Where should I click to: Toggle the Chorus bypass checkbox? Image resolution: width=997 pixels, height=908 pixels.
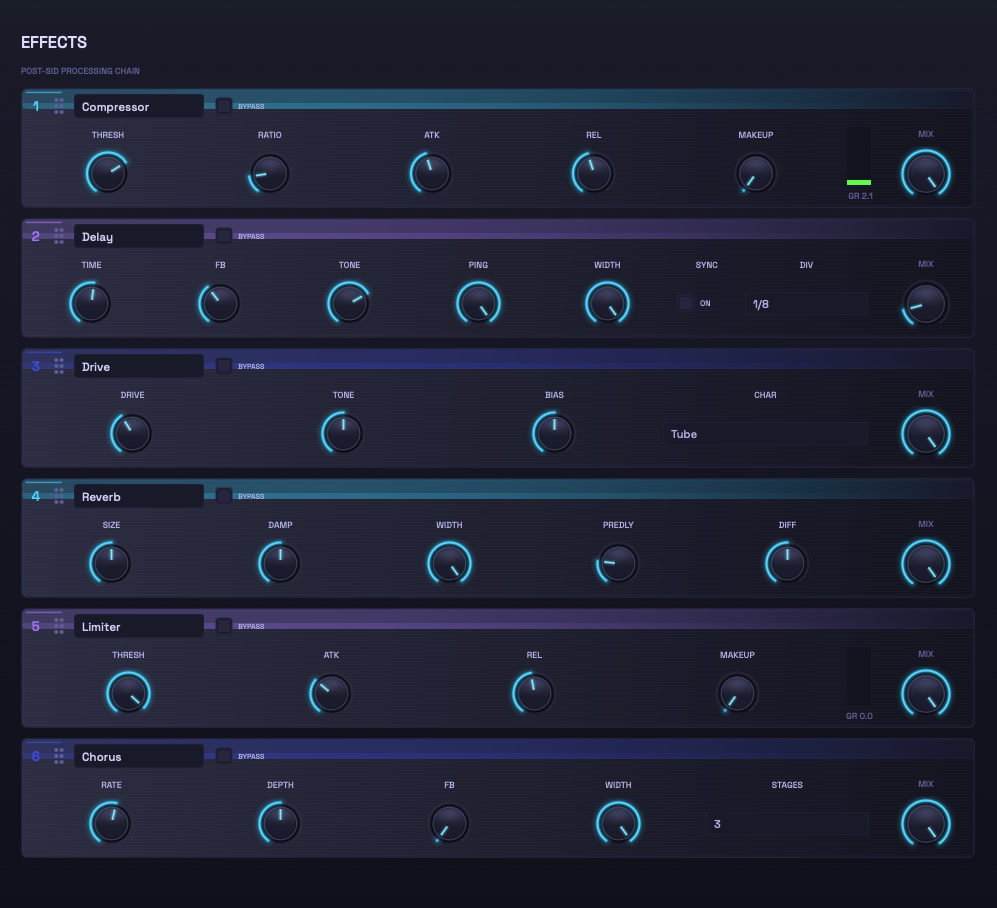[x=224, y=755]
